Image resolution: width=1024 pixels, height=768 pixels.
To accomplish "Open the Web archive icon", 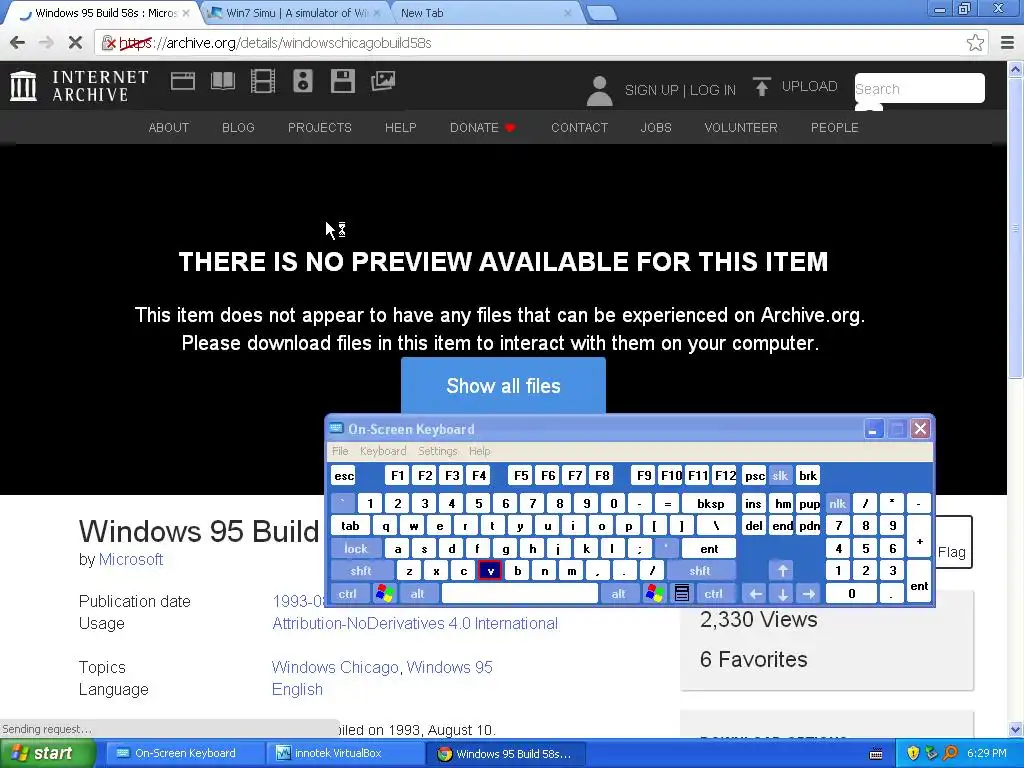I will 183,82.
